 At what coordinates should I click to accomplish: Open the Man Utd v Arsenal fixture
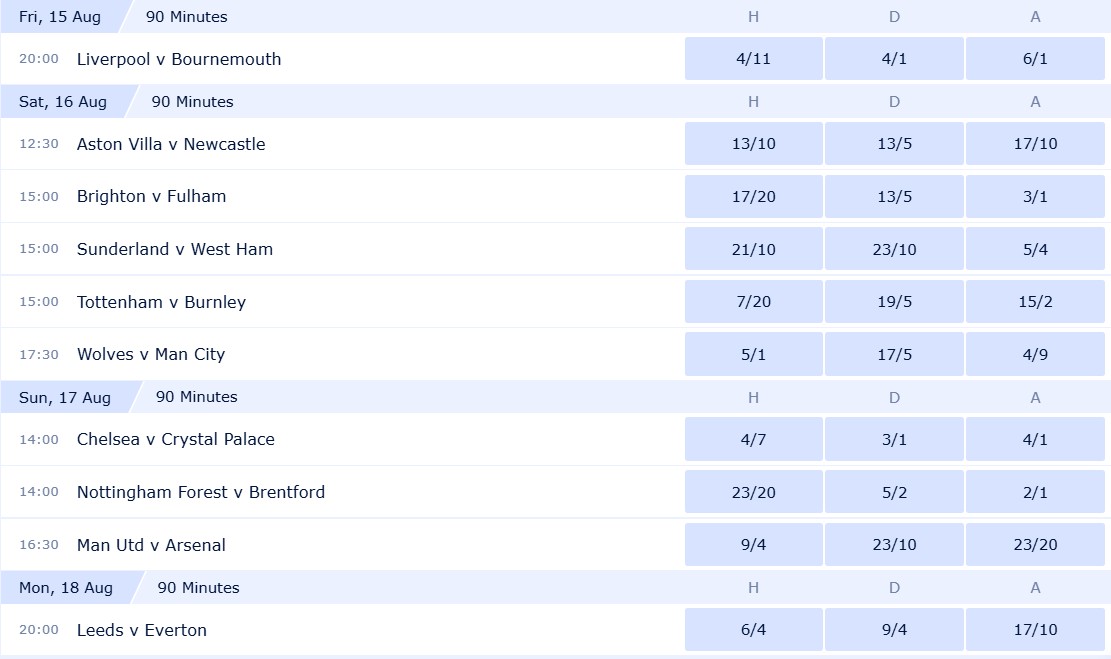point(151,545)
